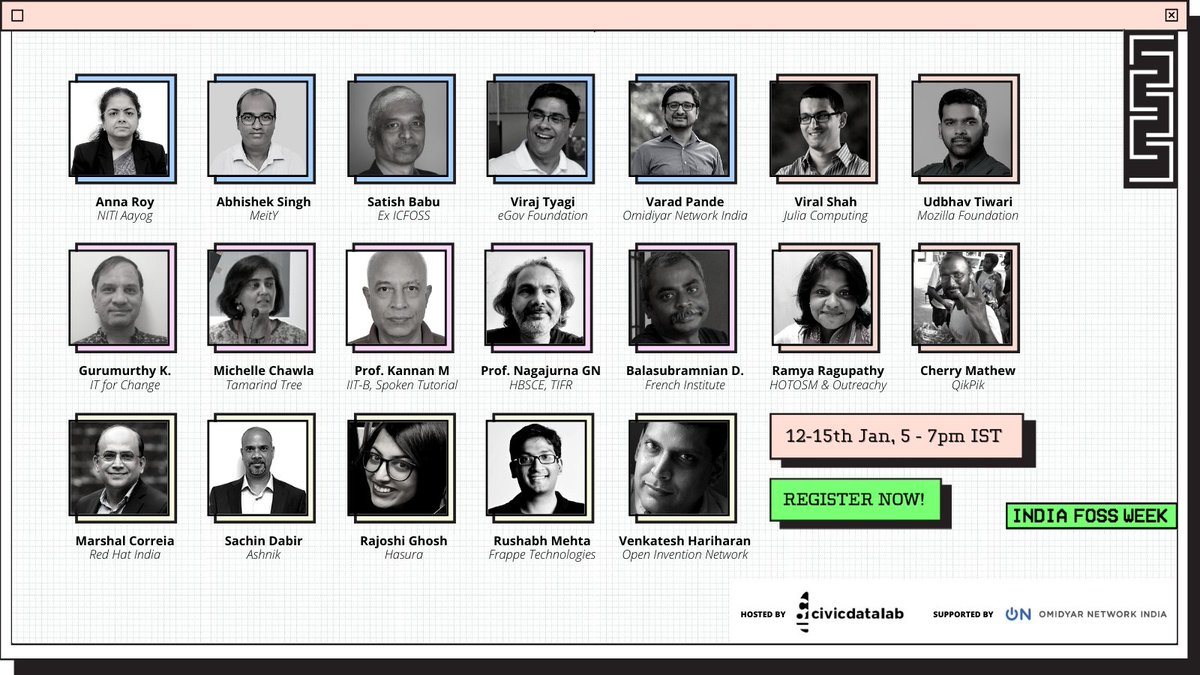Open Viraj Tyagi's photo
The image size is (1200, 675).
coord(536,129)
